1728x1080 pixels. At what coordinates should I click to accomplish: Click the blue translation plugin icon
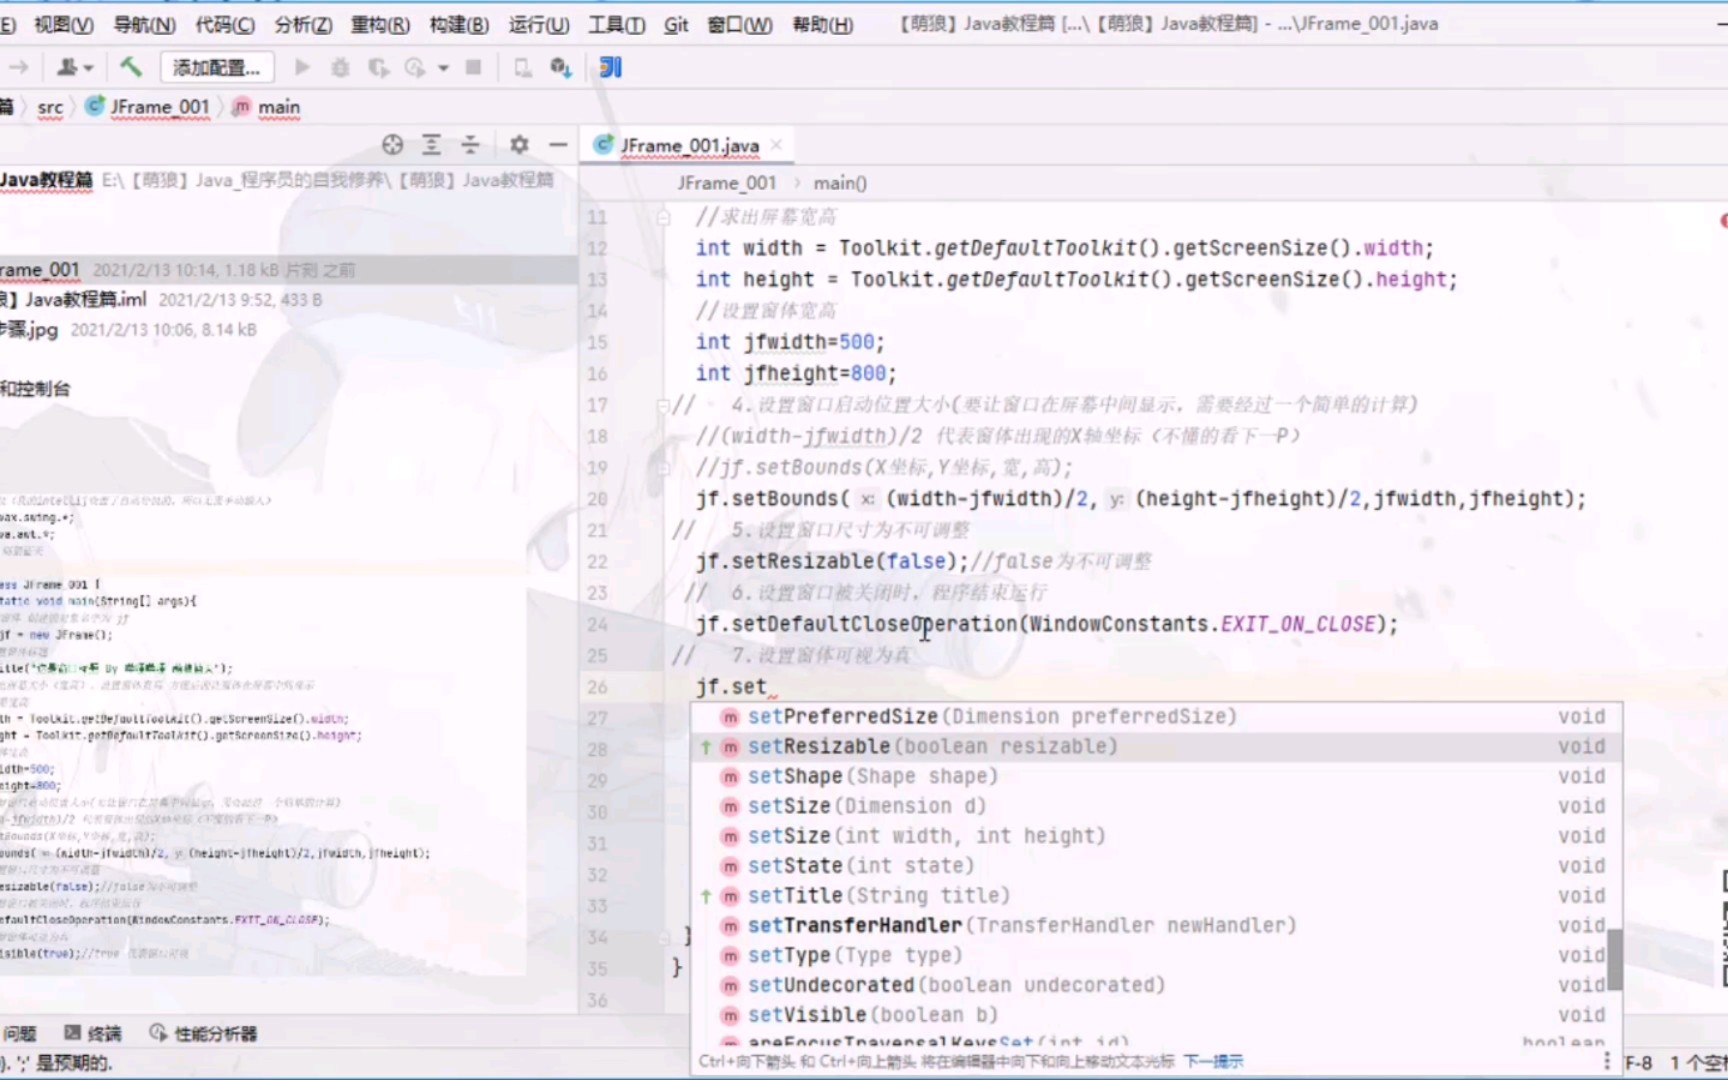[x=610, y=67]
